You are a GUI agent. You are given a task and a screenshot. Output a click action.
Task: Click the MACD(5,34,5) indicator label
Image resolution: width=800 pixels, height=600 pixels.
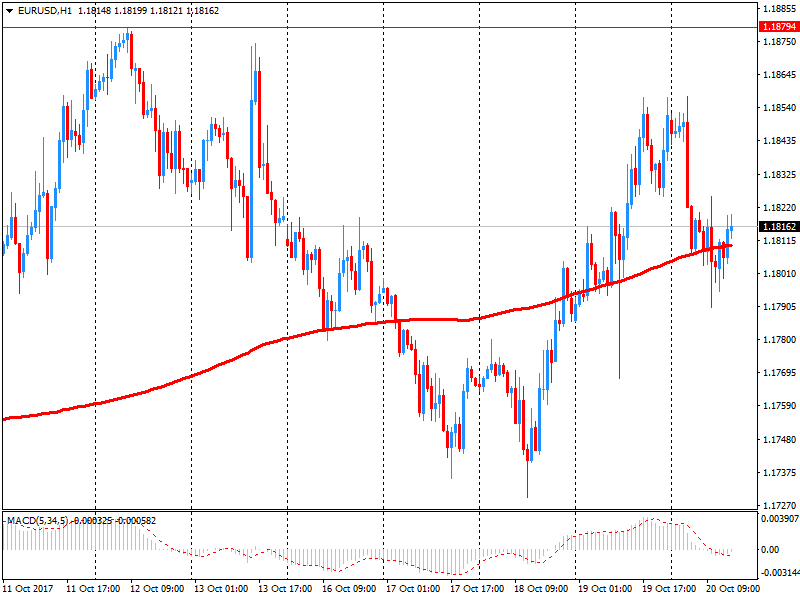[37, 520]
